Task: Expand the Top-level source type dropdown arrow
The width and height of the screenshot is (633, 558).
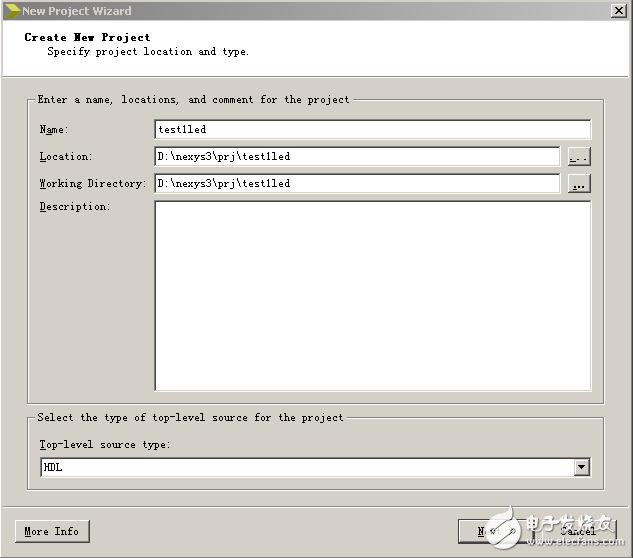Action: click(x=581, y=467)
